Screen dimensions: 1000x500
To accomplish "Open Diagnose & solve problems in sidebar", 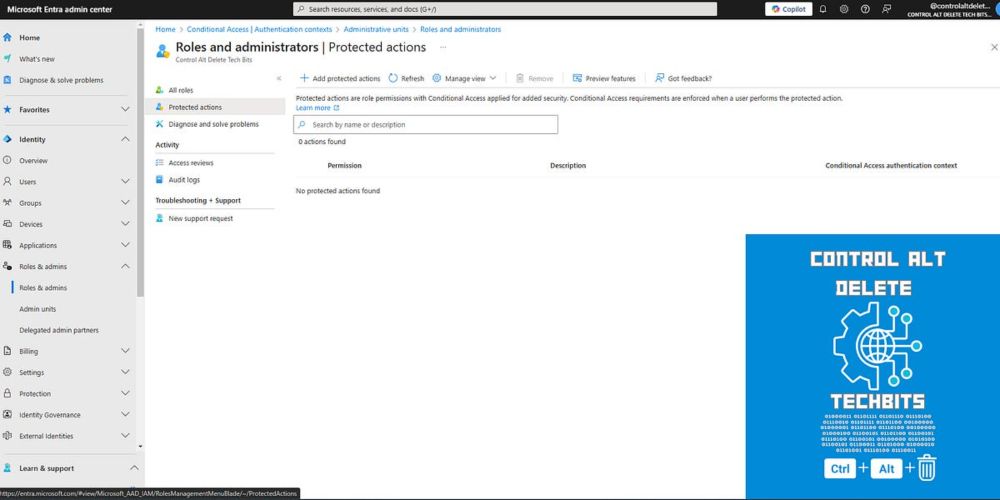I will pos(61,80).
